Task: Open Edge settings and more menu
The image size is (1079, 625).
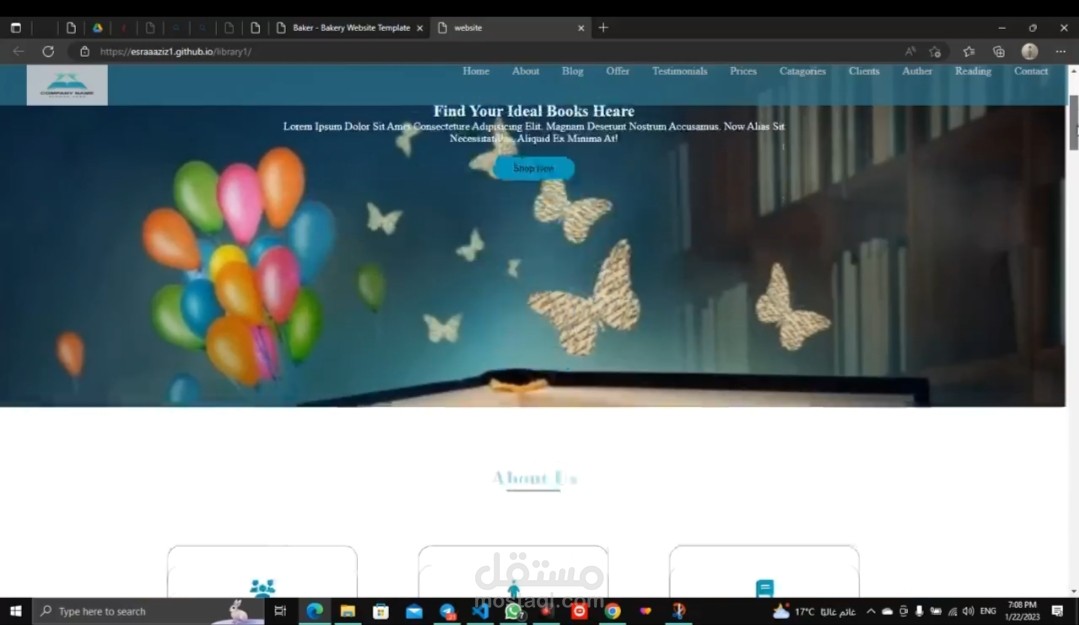Action: [x=1060, y=52]
